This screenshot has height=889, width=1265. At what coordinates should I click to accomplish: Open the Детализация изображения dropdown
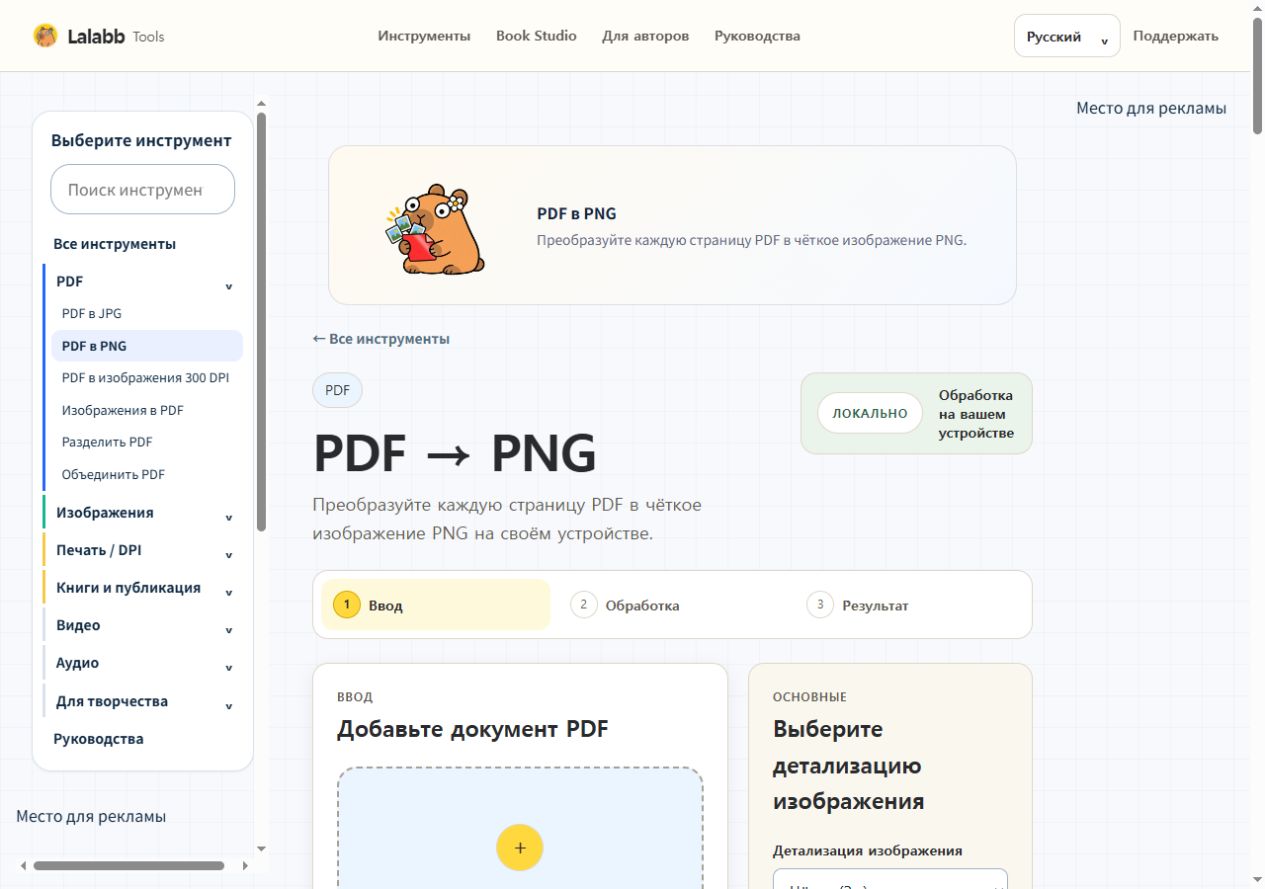[890, 880]
